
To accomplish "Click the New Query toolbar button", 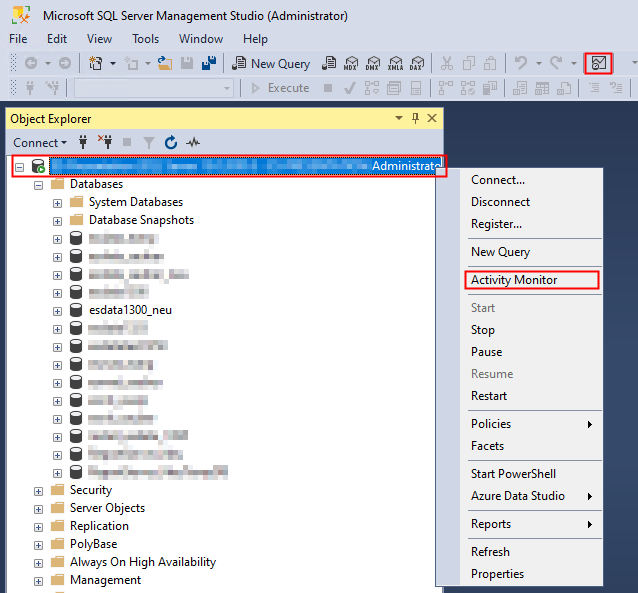I will tap(271, 63).
